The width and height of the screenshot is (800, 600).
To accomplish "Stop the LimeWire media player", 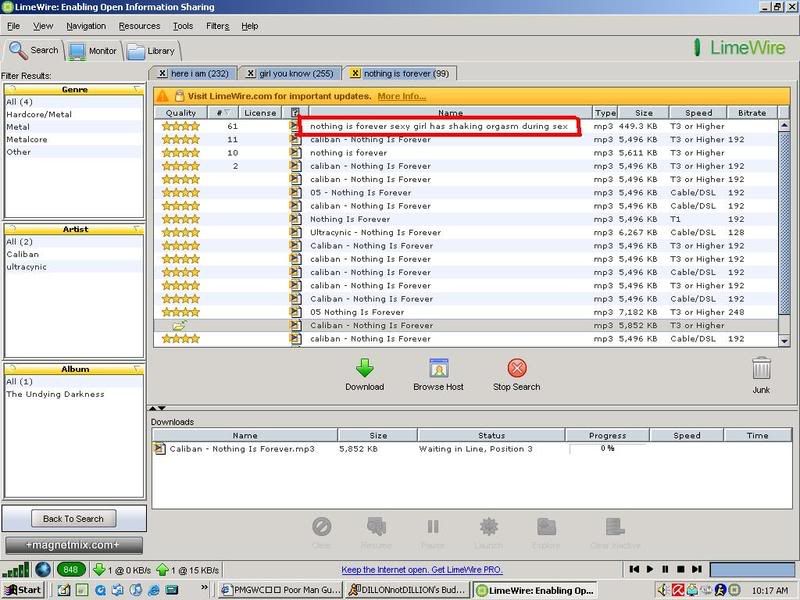I will coord(681,569).
